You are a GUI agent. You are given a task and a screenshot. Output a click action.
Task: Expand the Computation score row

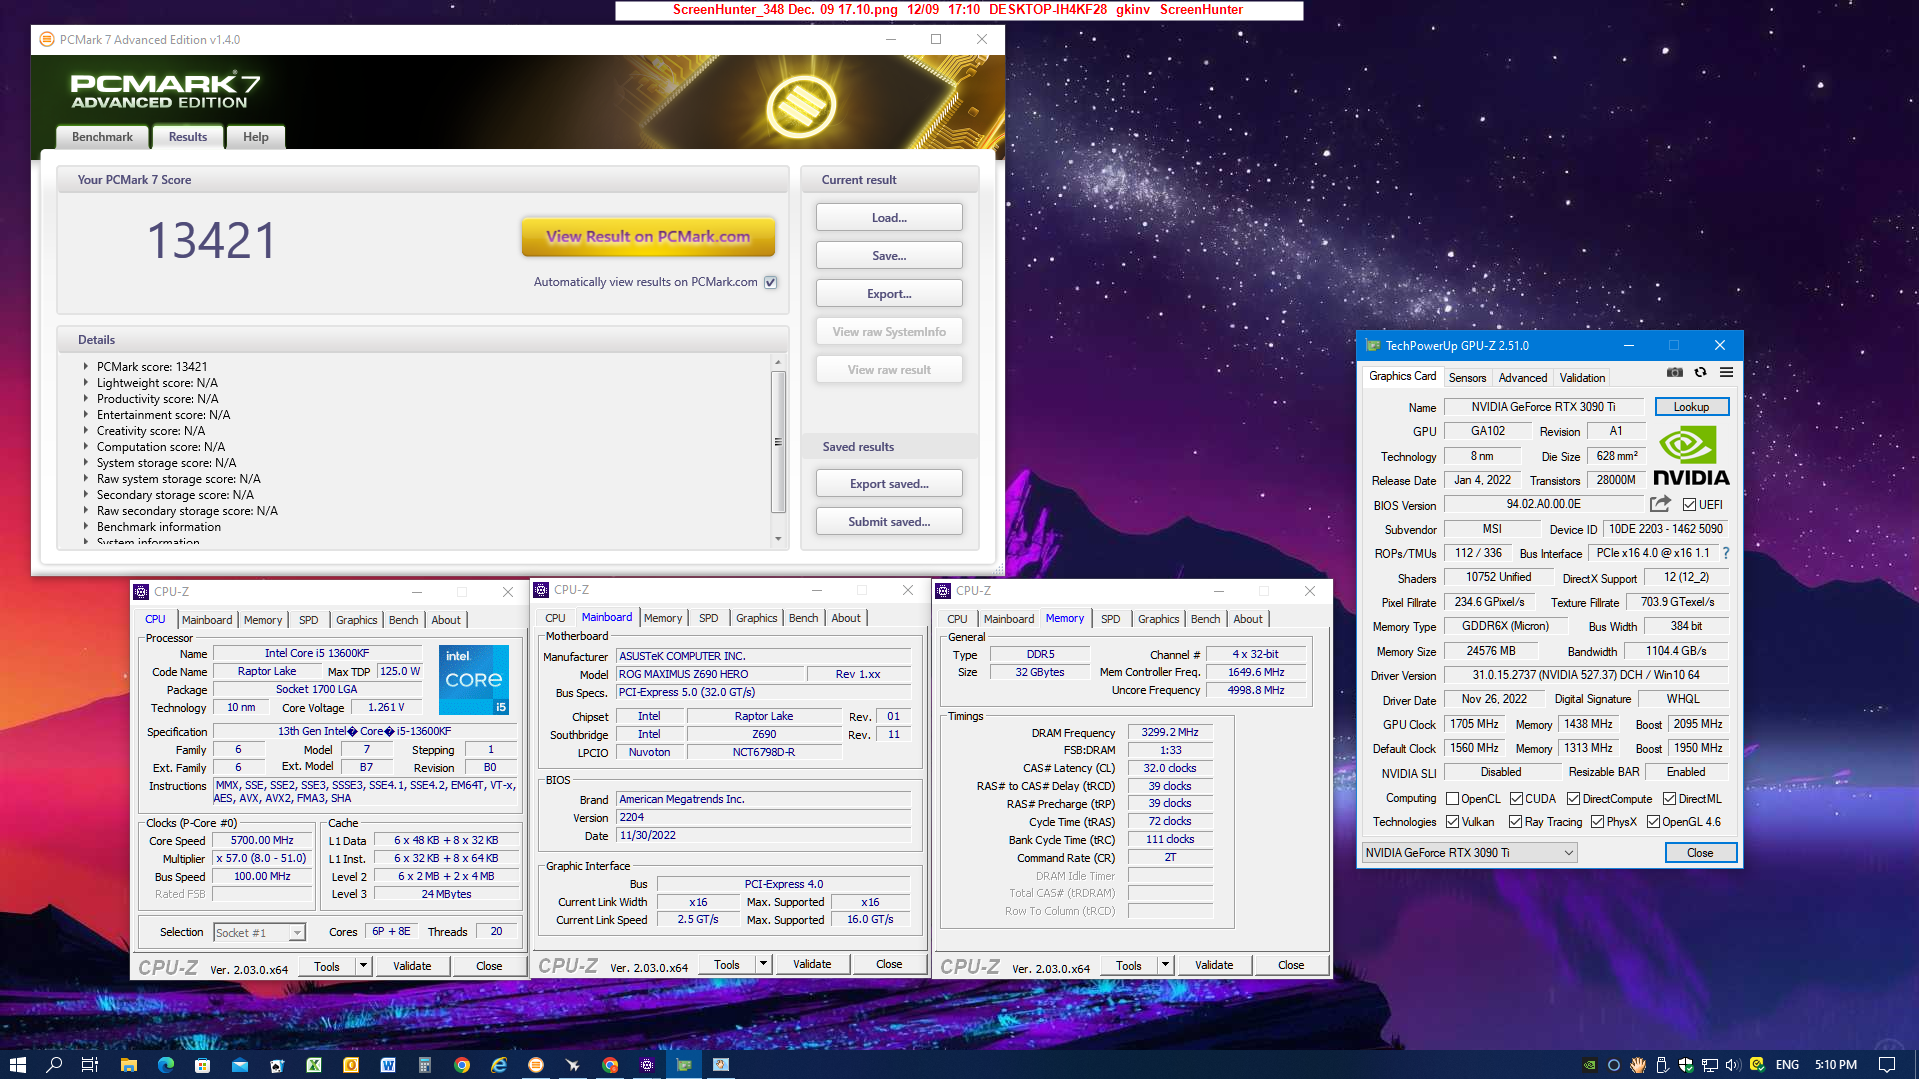86,447
